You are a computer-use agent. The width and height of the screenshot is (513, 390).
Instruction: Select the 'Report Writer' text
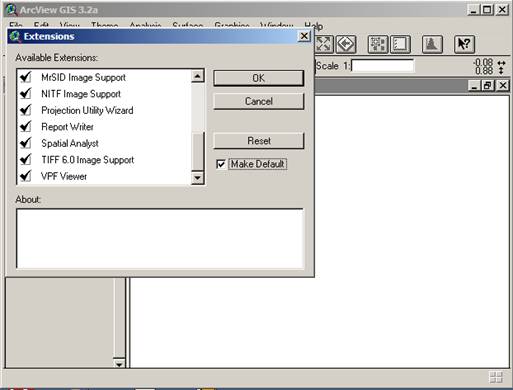click(67, 127)
